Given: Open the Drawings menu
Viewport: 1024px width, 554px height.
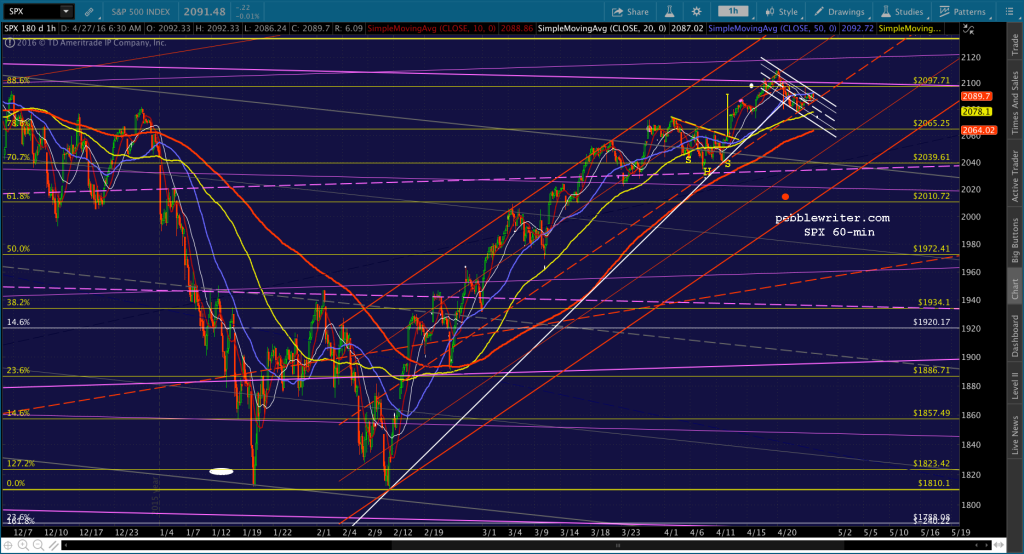Looking at the screenshot, I should (x=839, y=12).
